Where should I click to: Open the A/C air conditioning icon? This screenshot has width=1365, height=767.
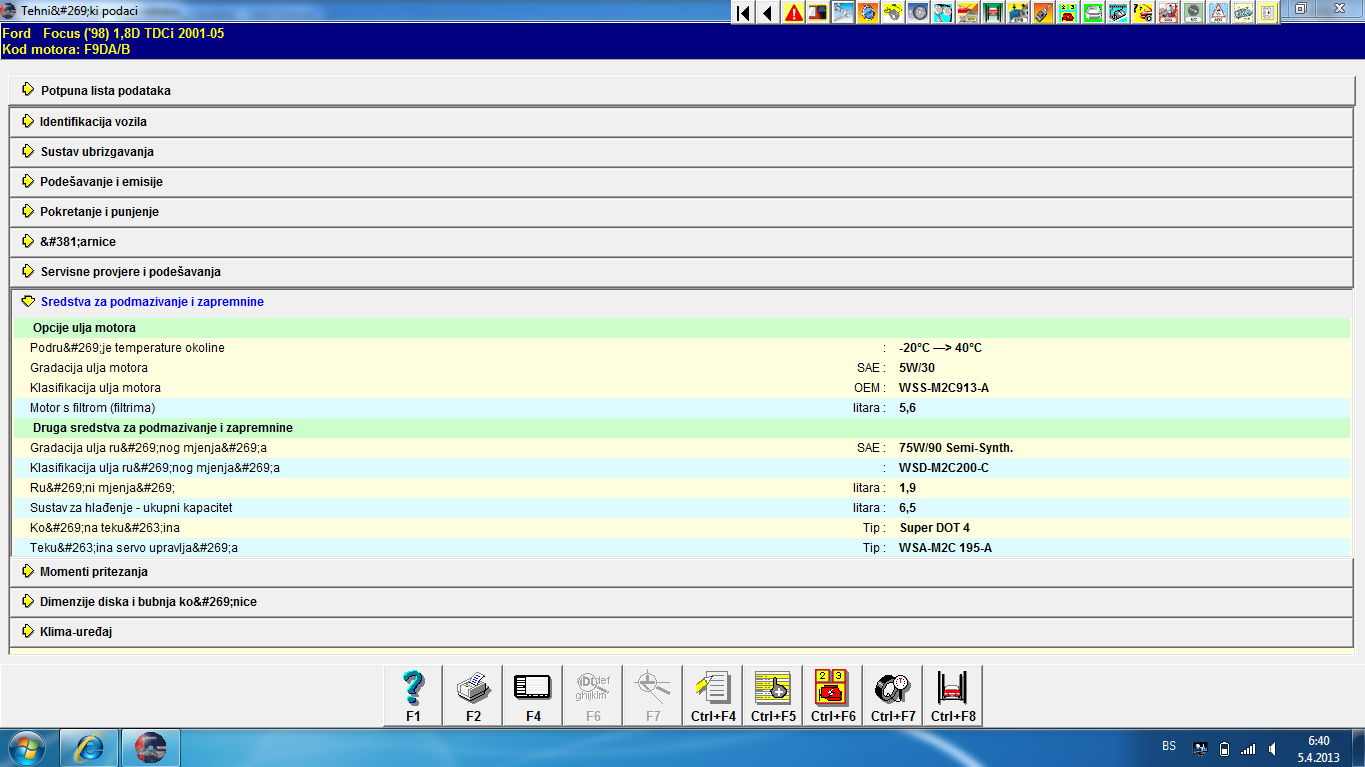coord(1192,13)
